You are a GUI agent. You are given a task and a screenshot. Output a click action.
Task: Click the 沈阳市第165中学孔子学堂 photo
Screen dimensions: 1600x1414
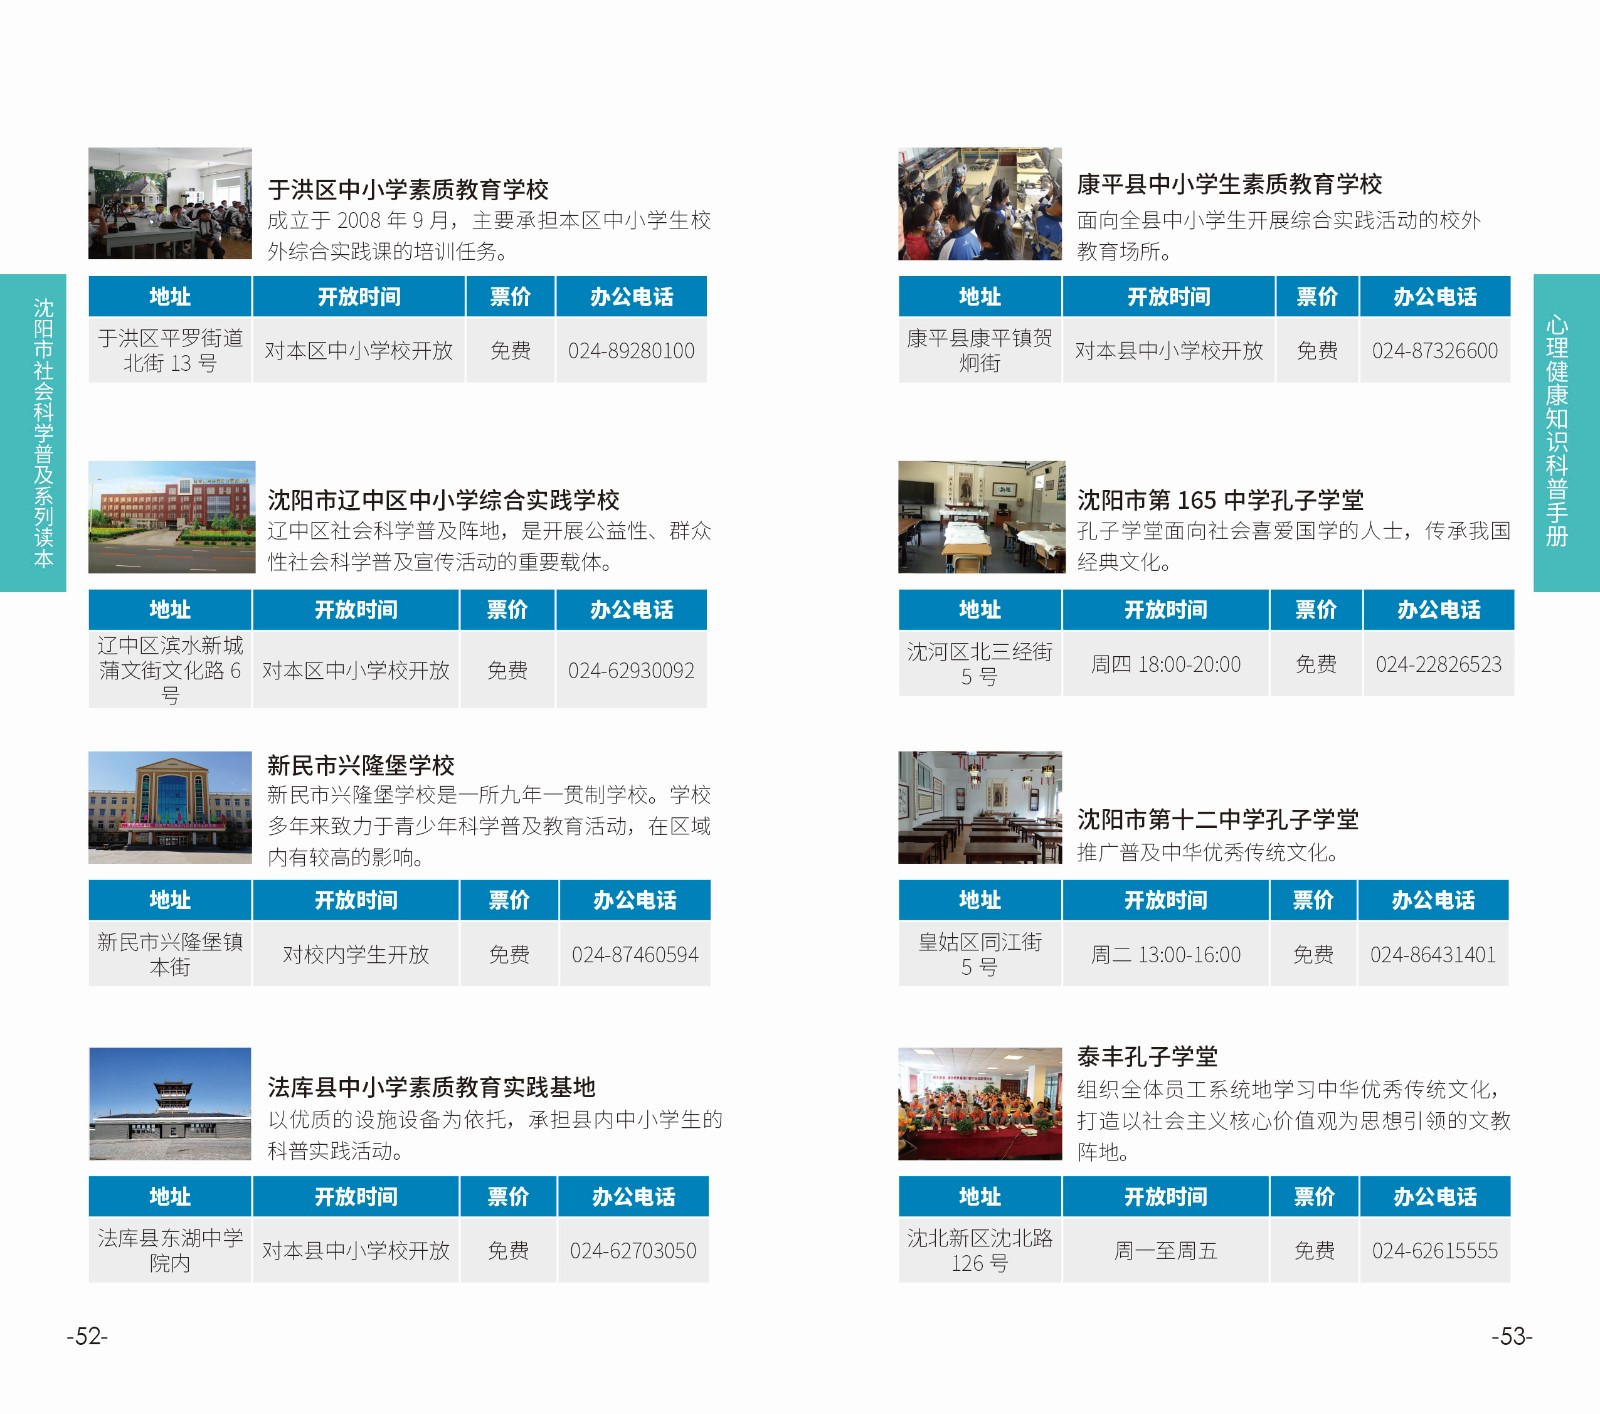[982, 517]
